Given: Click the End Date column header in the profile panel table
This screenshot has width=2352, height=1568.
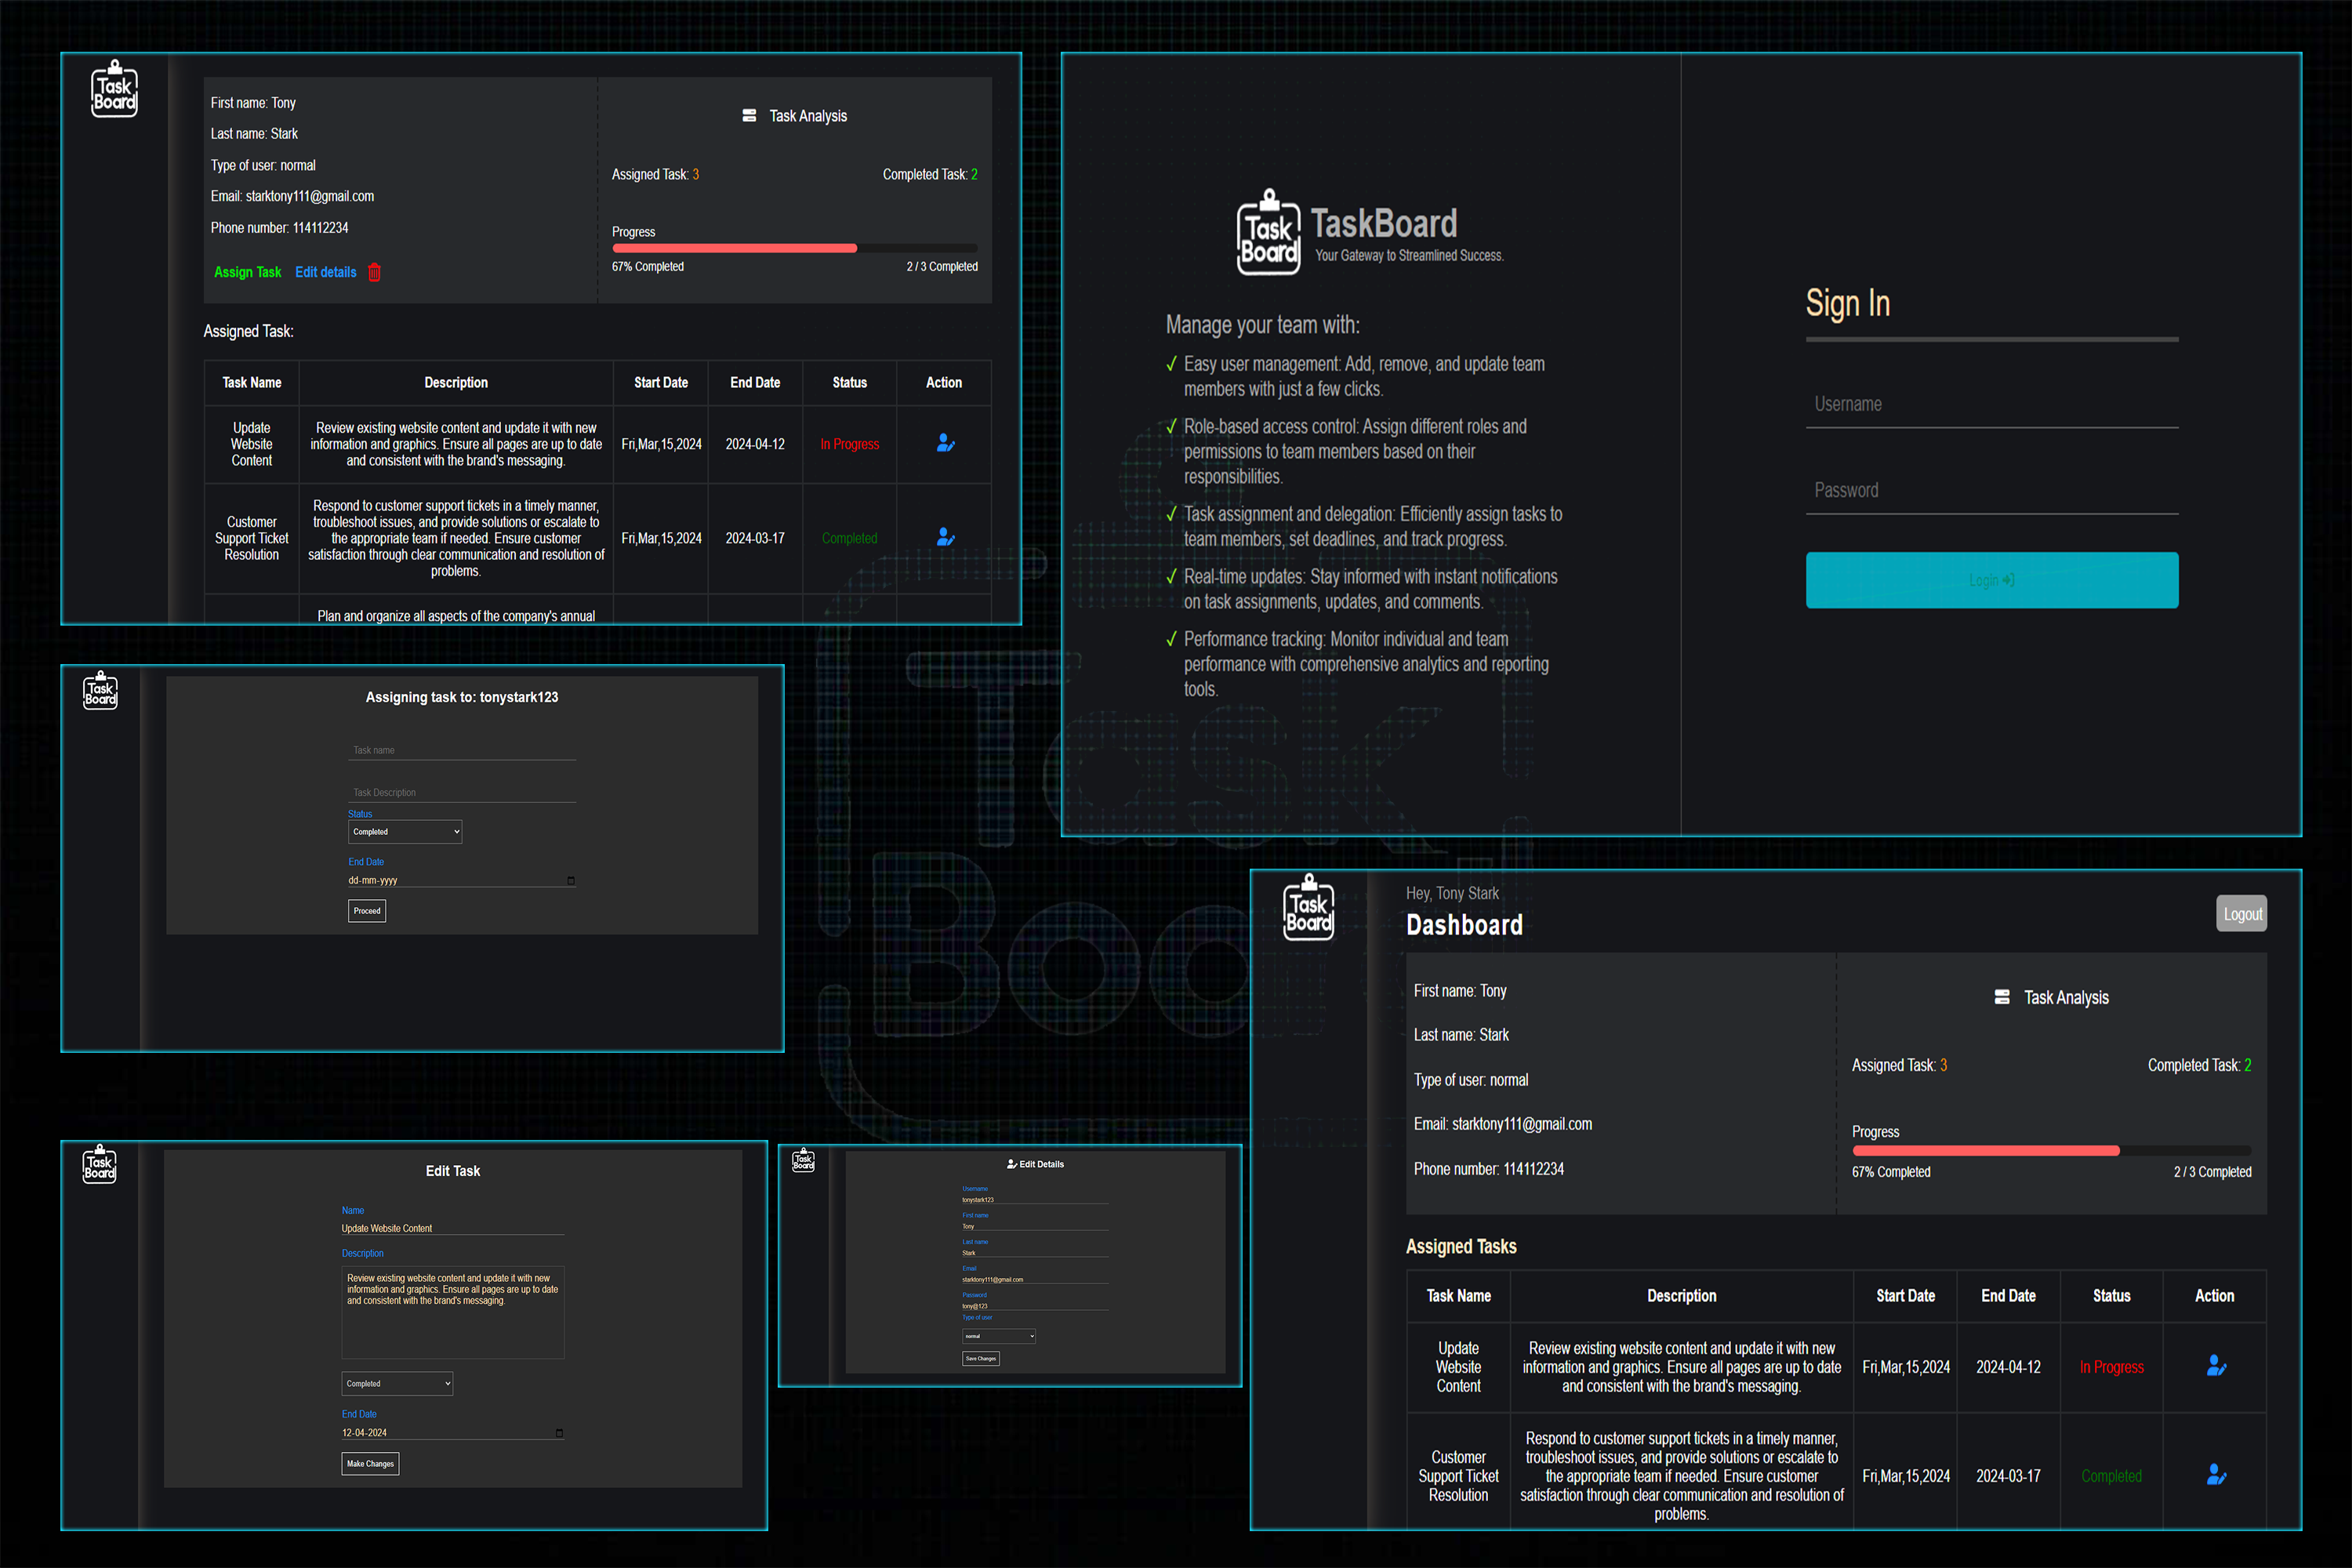Looking at the screenshot, I should 755,383.
